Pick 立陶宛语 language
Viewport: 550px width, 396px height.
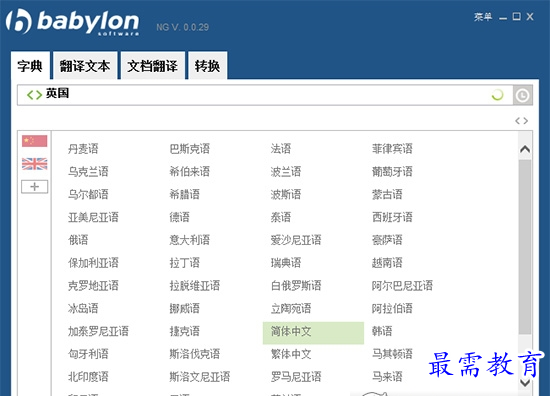(291, 308)
